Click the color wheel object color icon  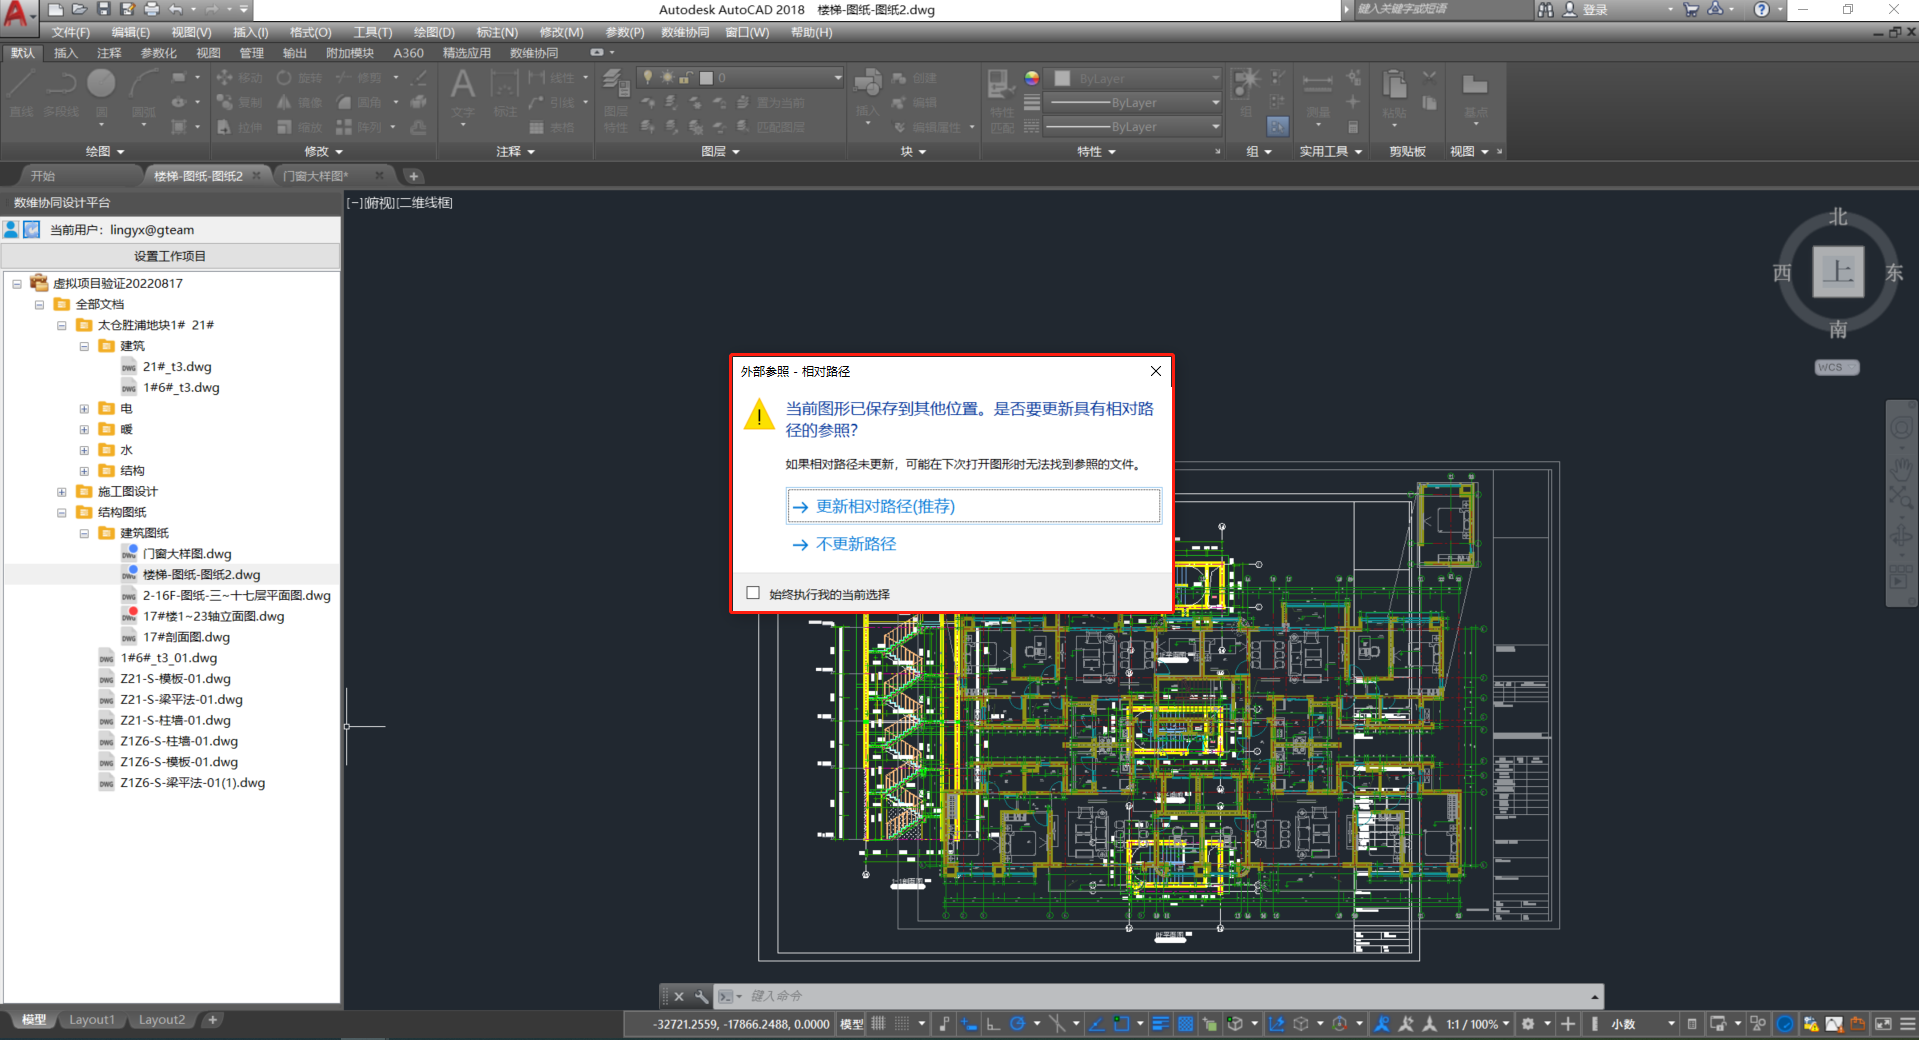click(1032, 78)
